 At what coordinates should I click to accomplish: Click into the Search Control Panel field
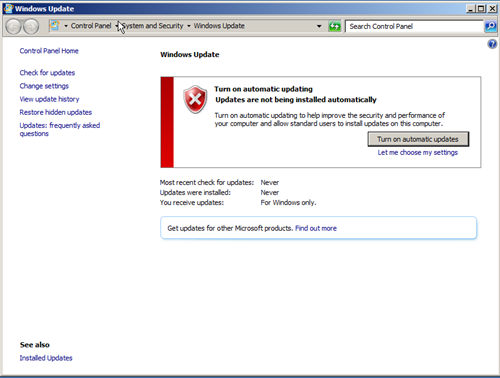click(x=414, y=26)
